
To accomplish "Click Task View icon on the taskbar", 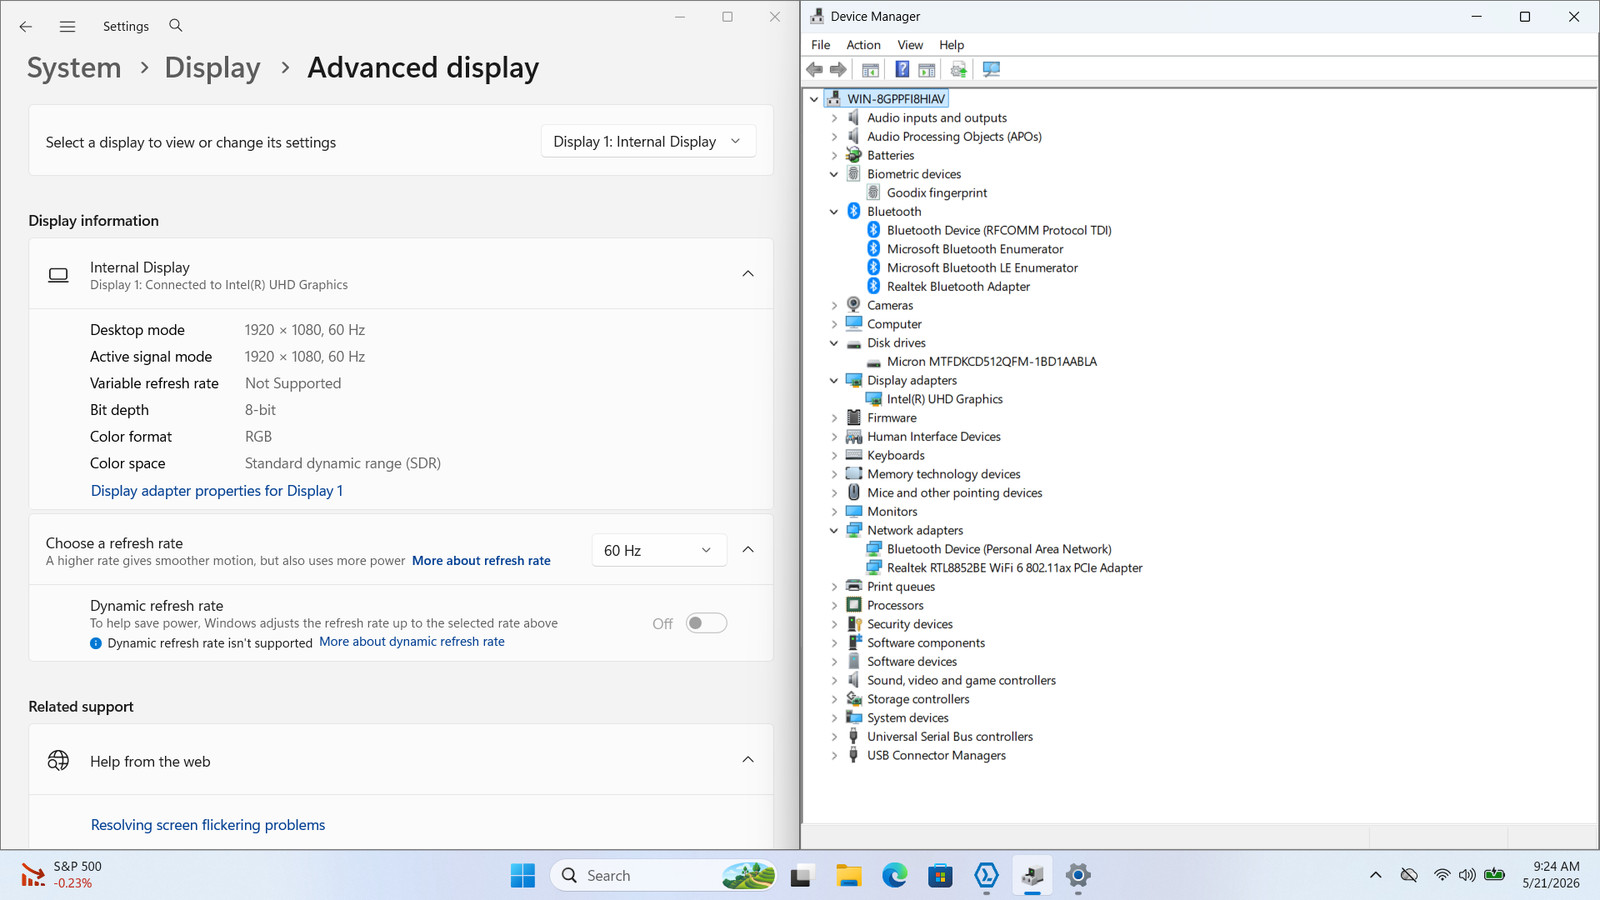I will tap(802, 876).
